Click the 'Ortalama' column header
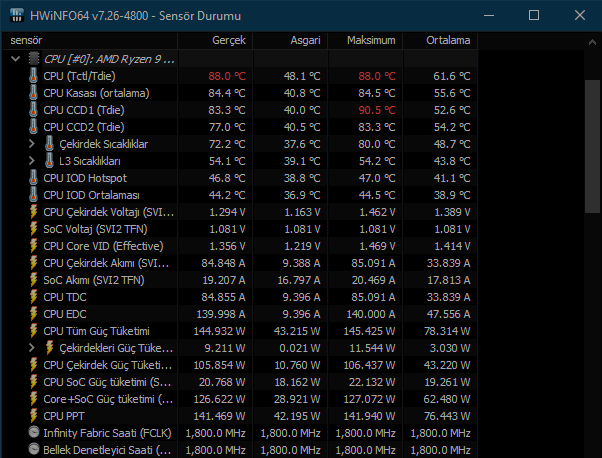The width and height of the screenshot is (602, 458). point(440,40)
